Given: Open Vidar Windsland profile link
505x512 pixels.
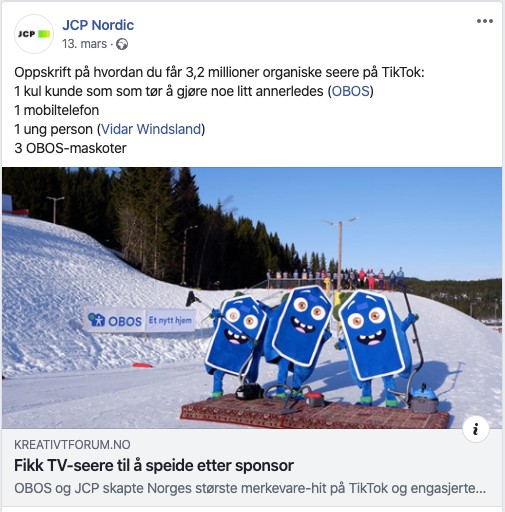Looking at the screenshot, I should click(x=151, y=129).
